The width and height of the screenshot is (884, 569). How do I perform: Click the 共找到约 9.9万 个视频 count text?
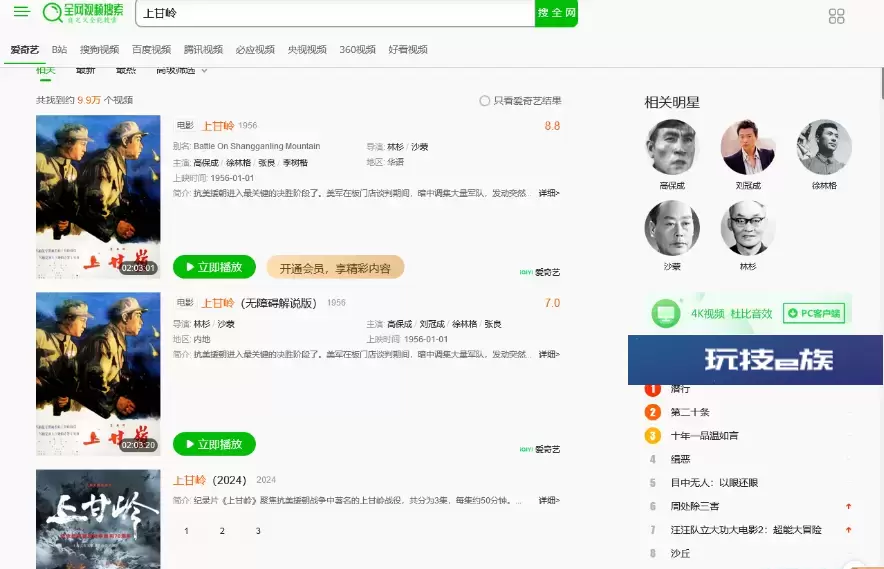[x=85, y=100]
